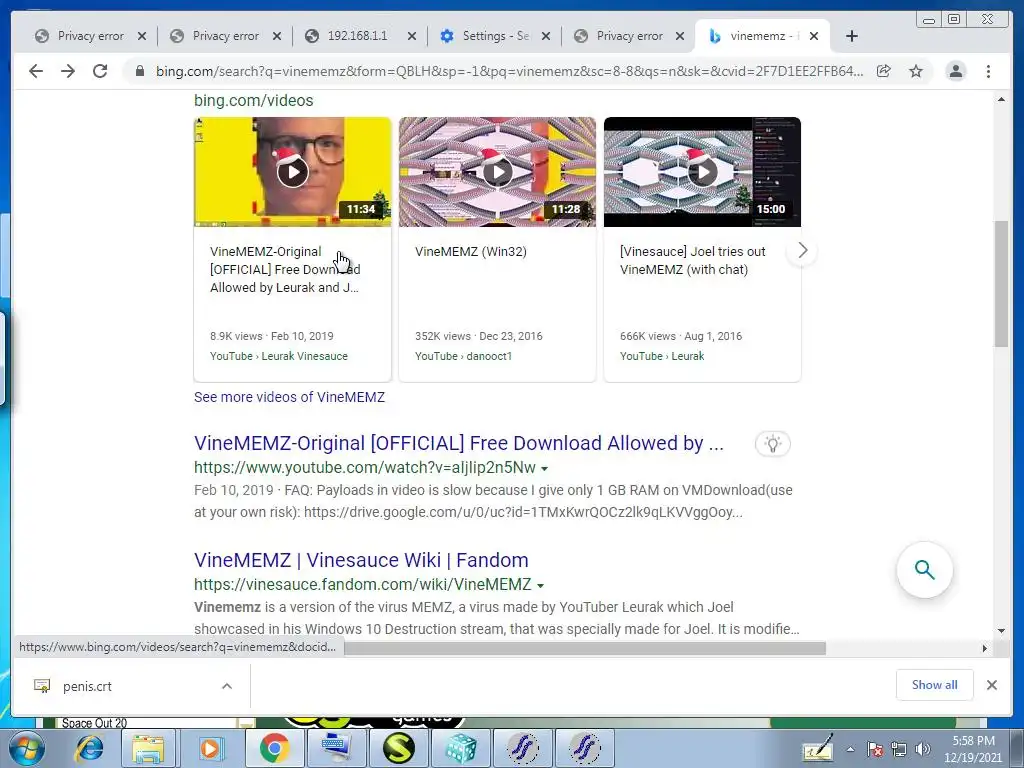Open the [Vinesauce] Joel tries out VineMEMZ title
The width and height of the screenshot is (1024, 768).
pos(692,261)
